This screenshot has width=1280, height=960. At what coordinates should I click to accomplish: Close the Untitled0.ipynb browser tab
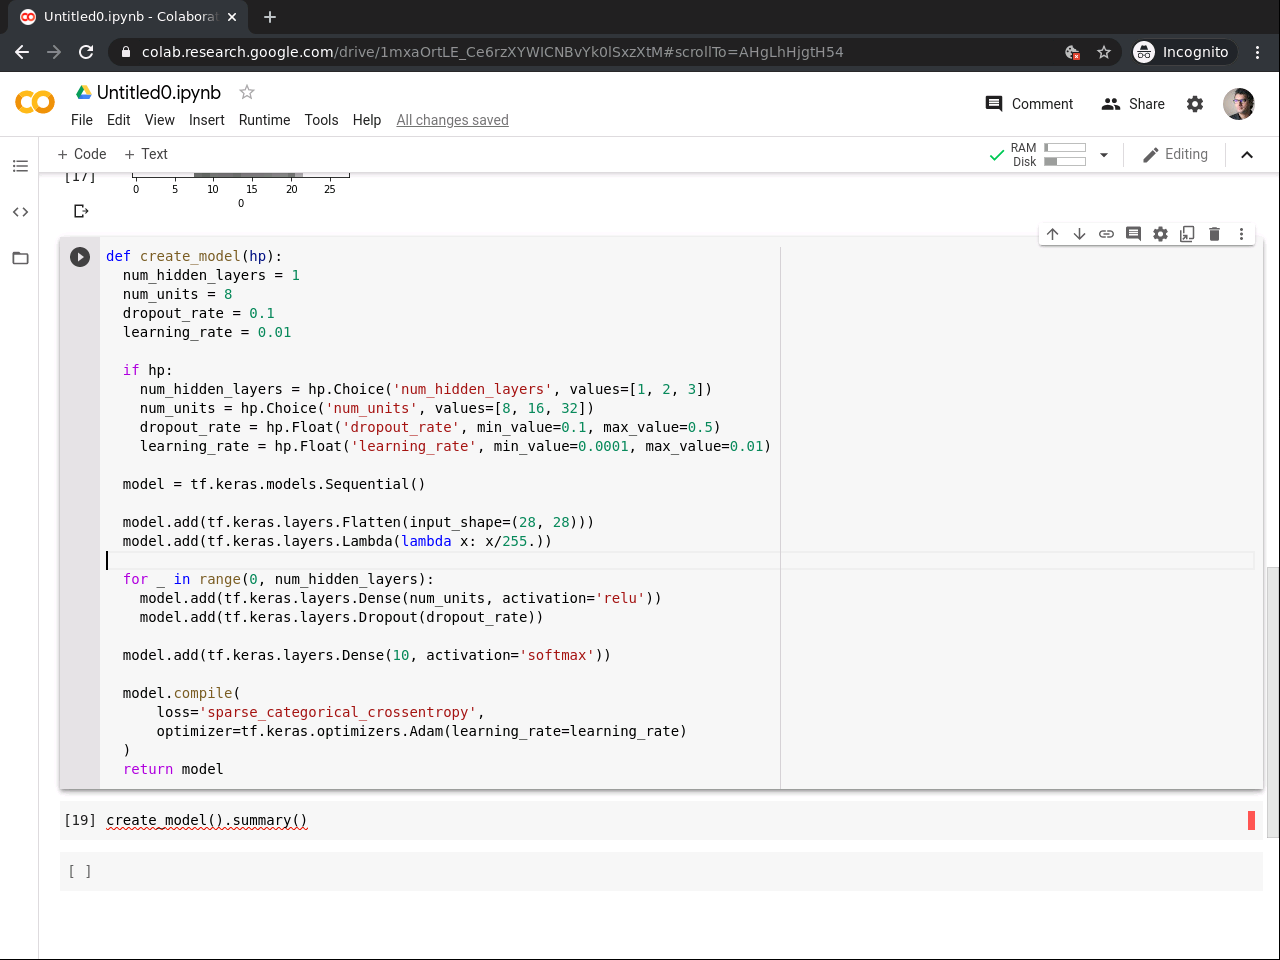(233, 17)
